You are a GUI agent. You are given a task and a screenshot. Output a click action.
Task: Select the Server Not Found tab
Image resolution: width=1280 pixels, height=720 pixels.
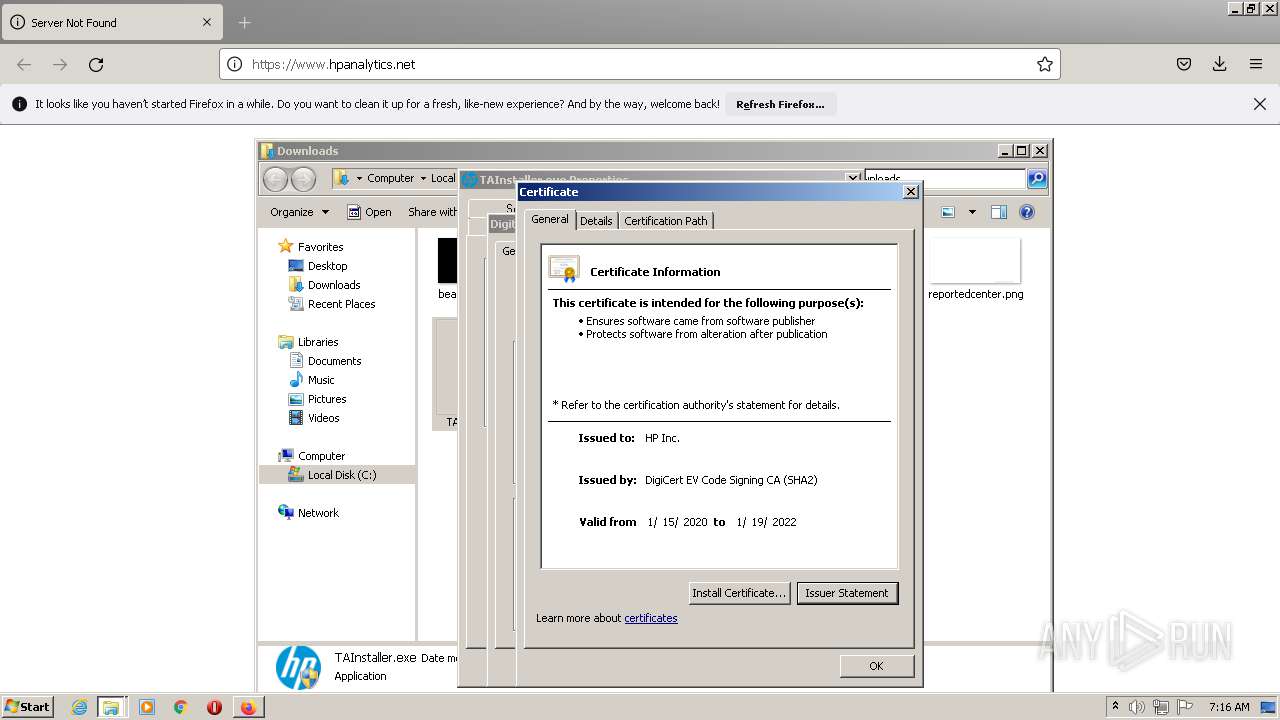(110, 22)
